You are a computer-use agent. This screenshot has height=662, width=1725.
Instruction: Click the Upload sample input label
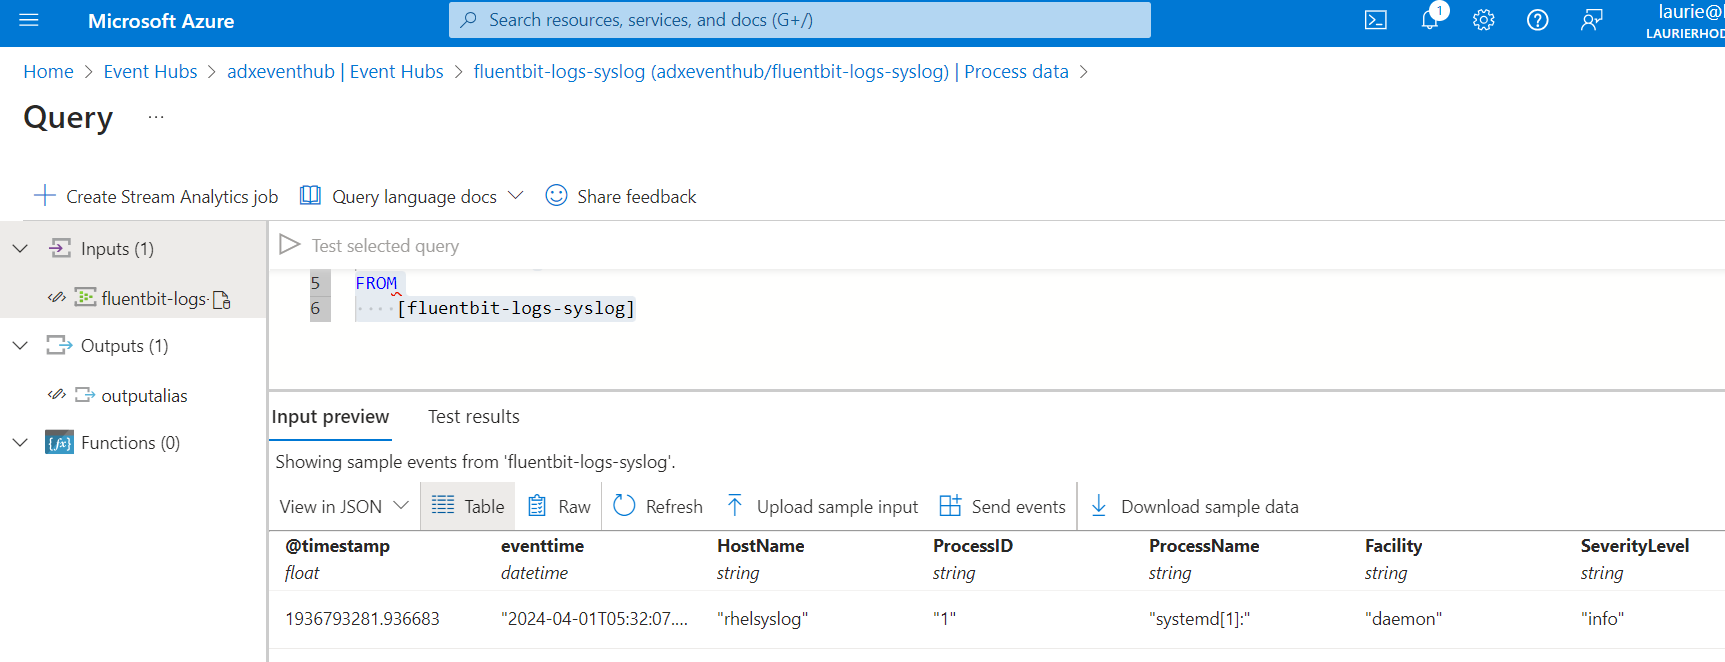(x=837, y=507)
